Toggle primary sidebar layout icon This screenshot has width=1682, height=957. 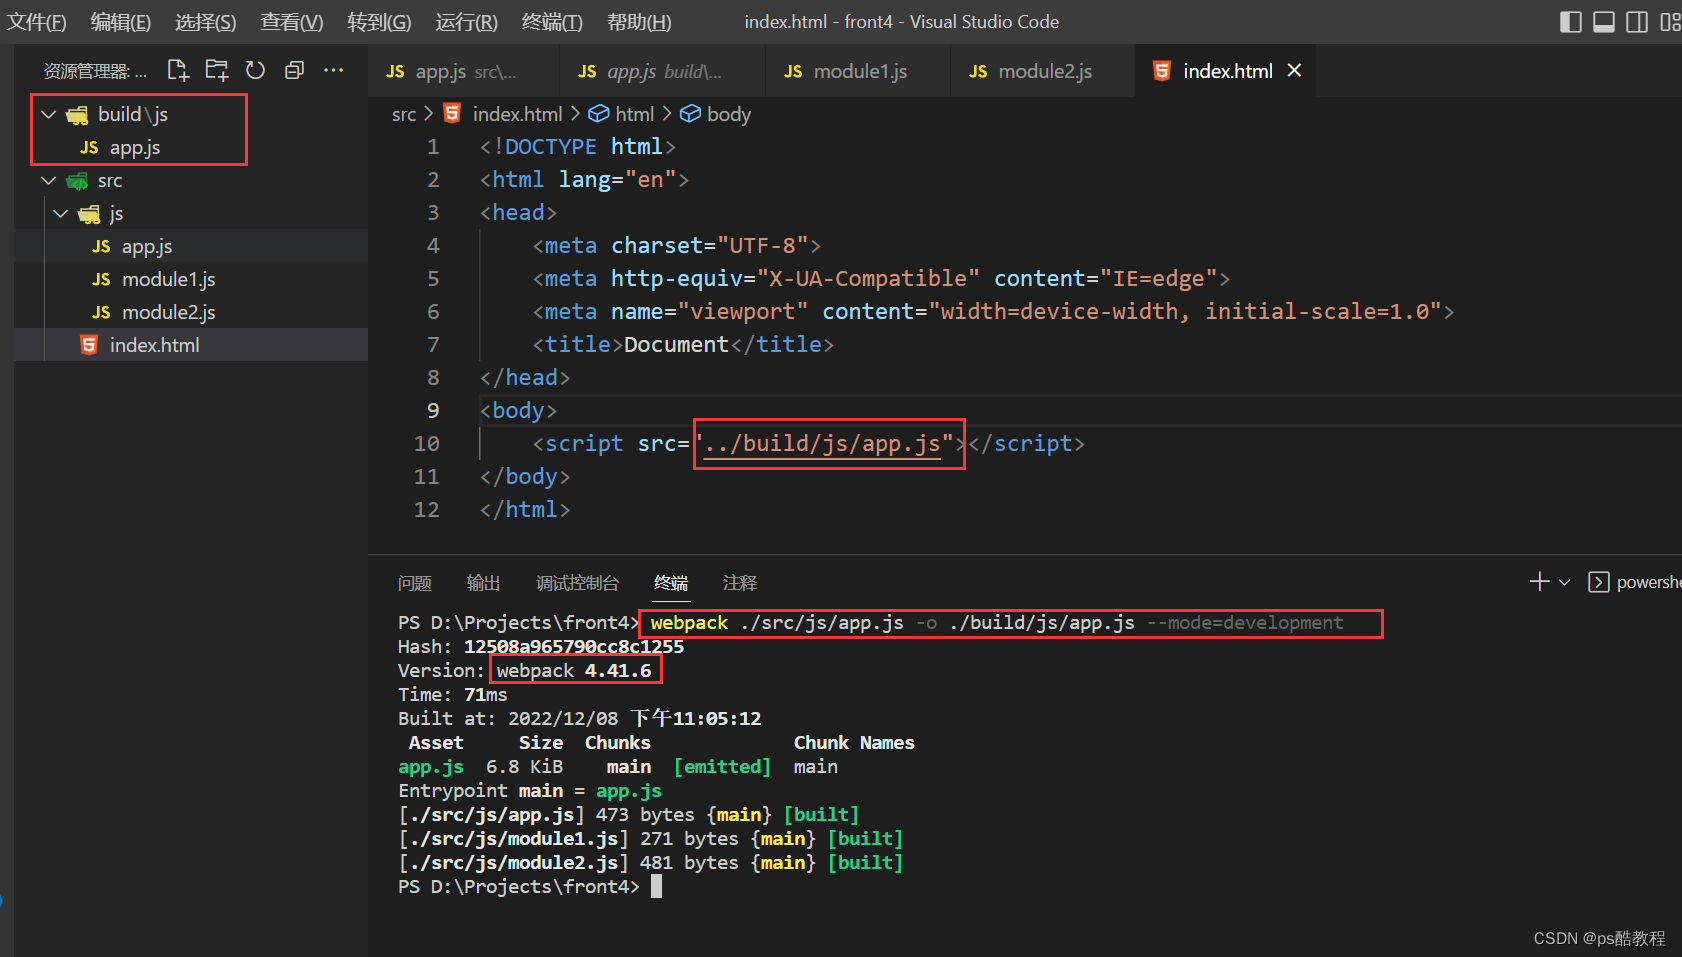click(1571, 22)
